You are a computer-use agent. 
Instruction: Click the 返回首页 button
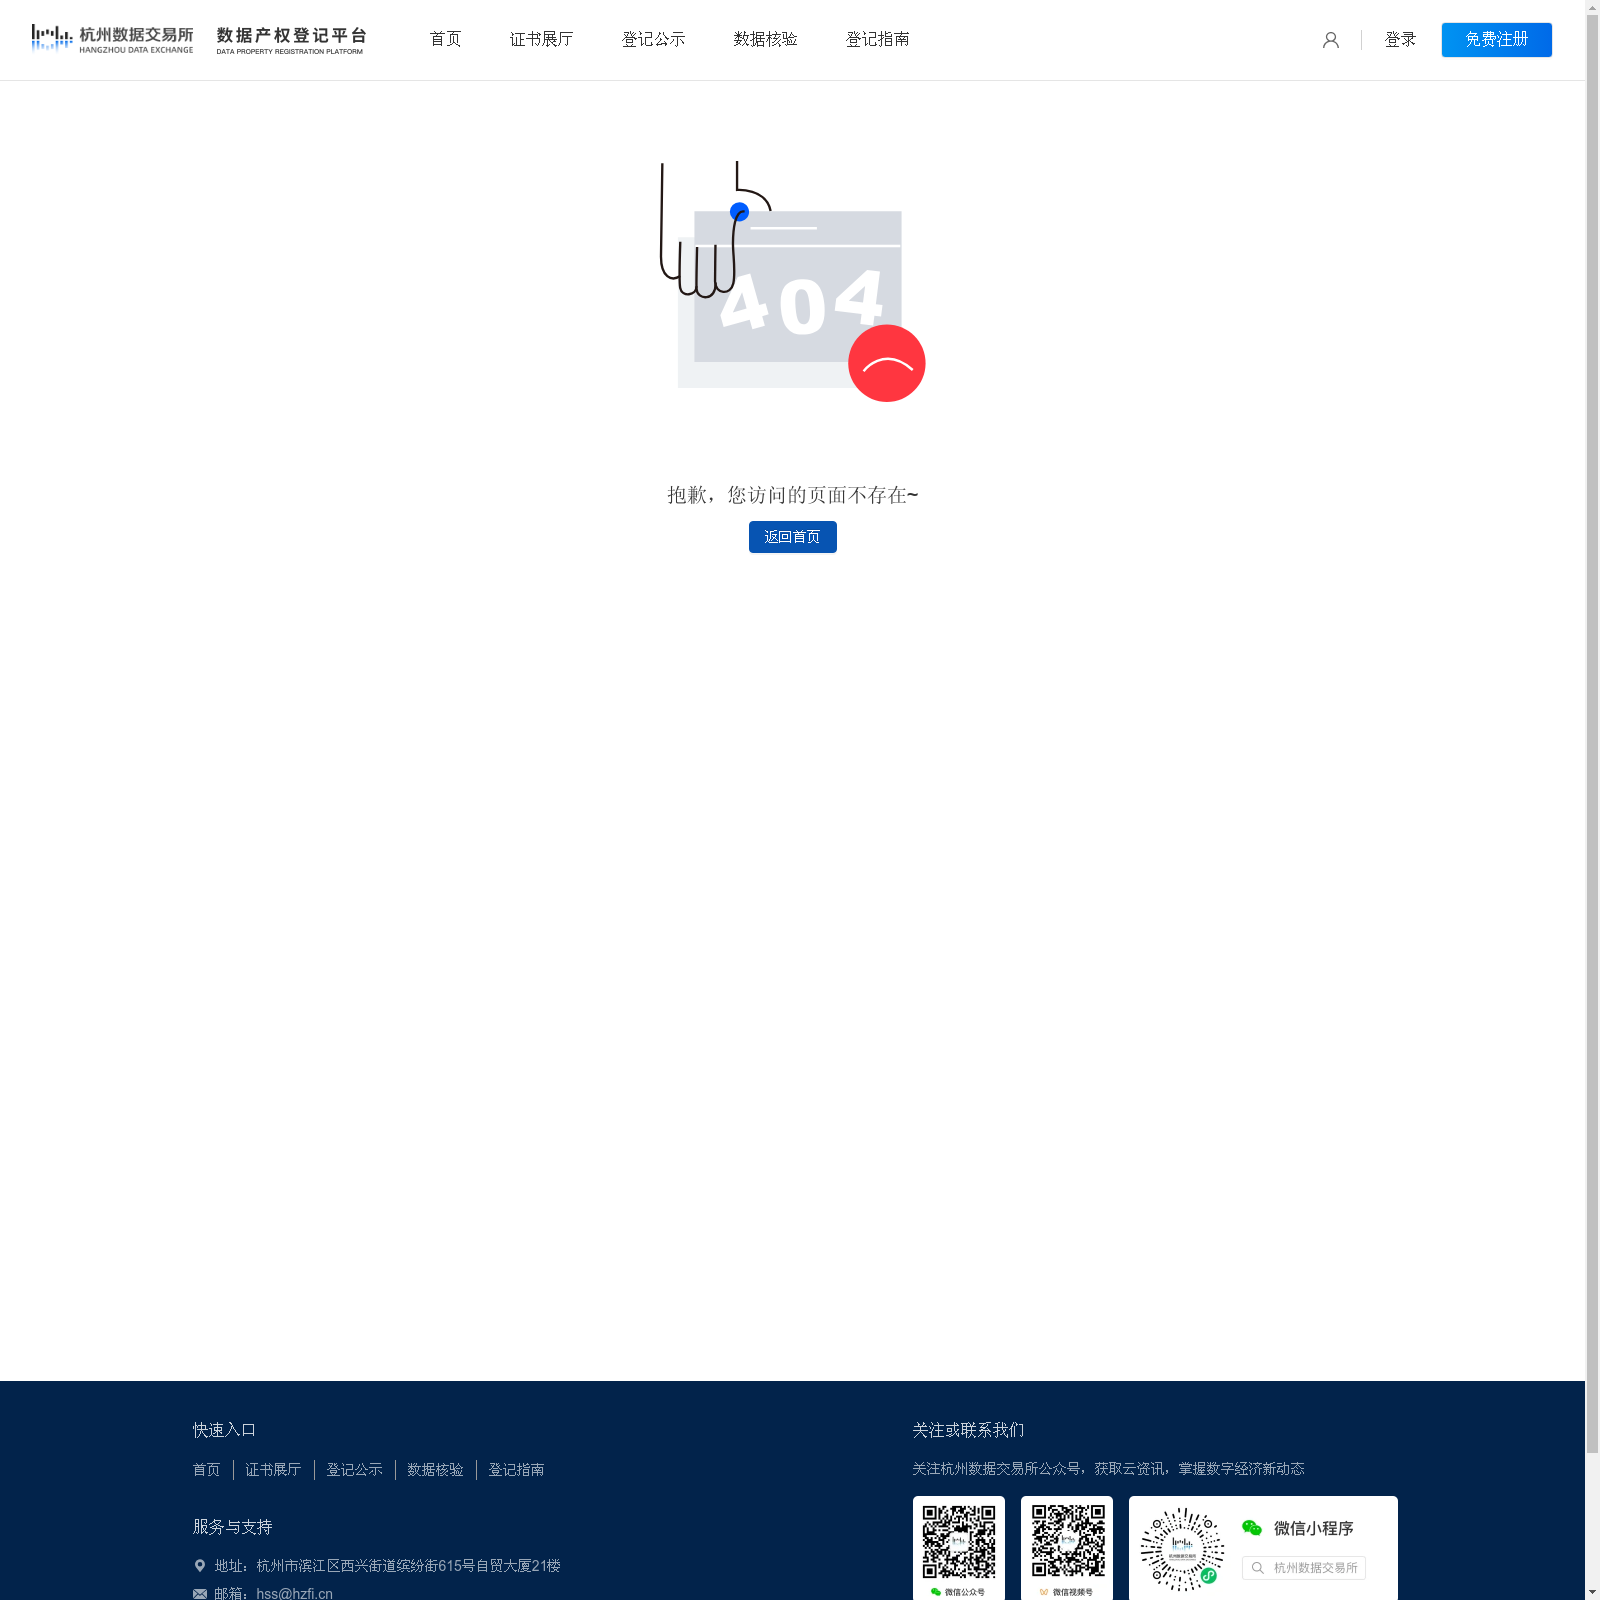tap(792, 537)
